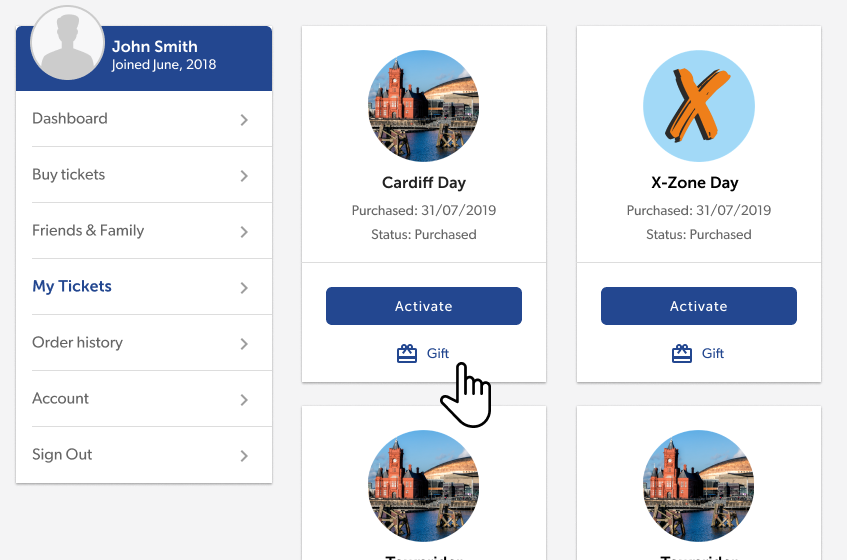The width and height of the screenshot is (847, 560).
Task: Click the chevron beside Order history
Action: (244, 344)
